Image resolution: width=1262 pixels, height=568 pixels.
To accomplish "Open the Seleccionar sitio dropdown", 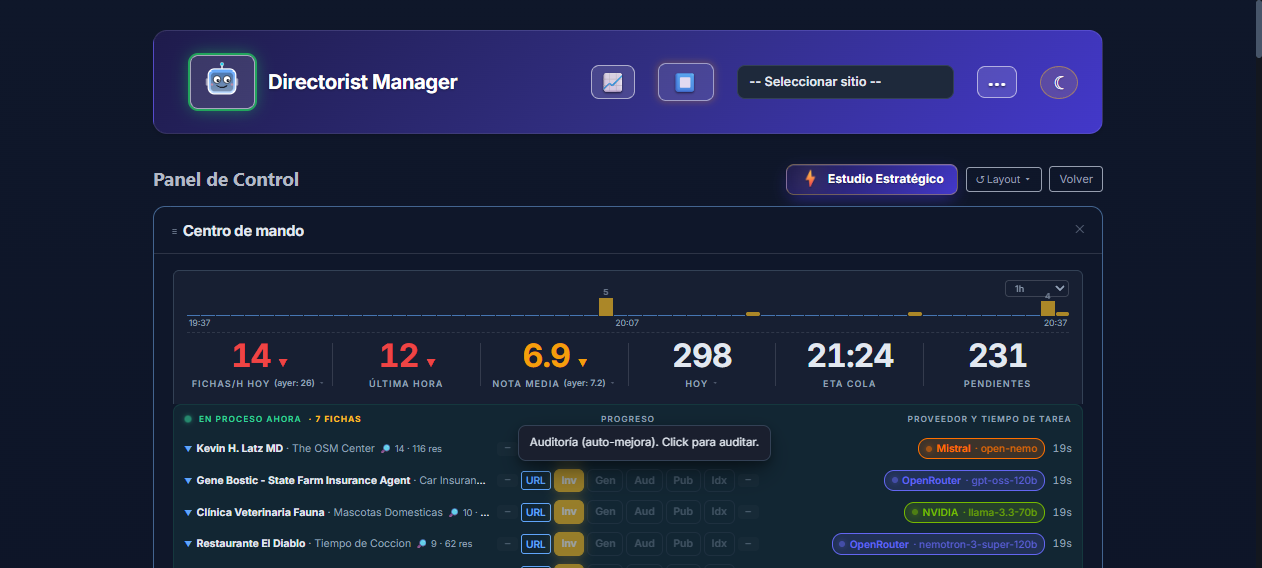I will coord(845,82).
